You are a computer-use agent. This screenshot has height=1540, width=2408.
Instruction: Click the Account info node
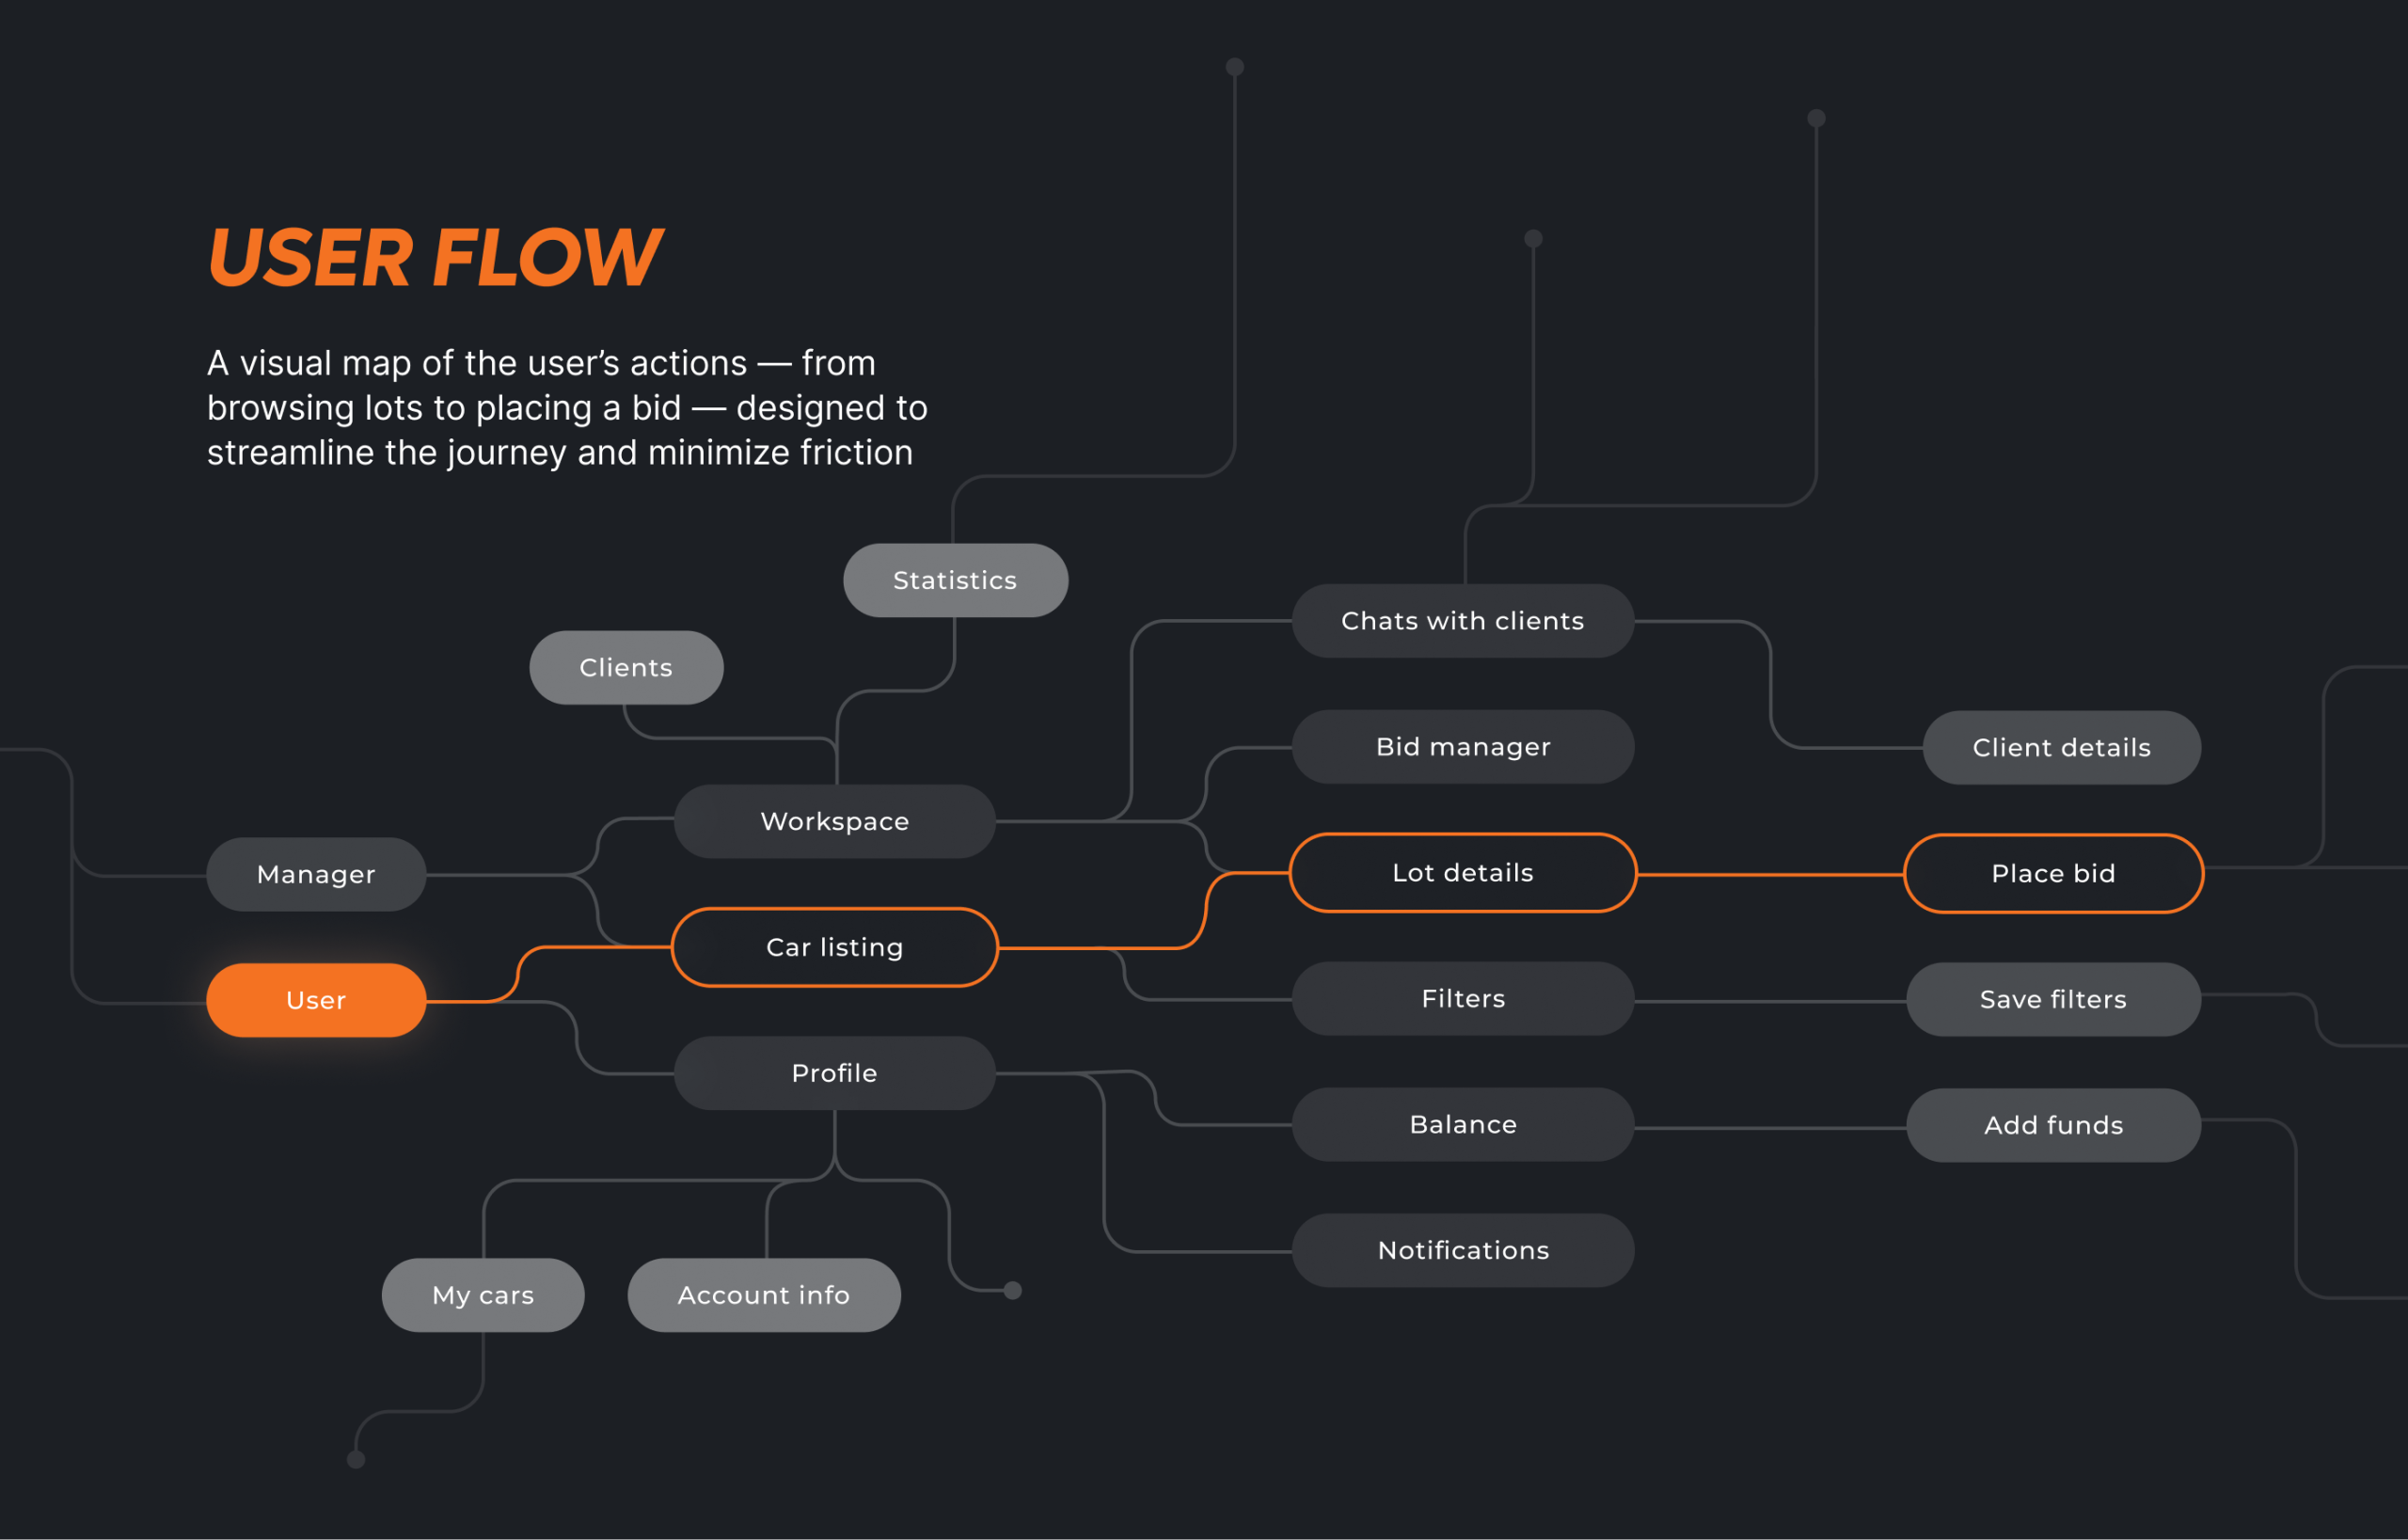764,1295
